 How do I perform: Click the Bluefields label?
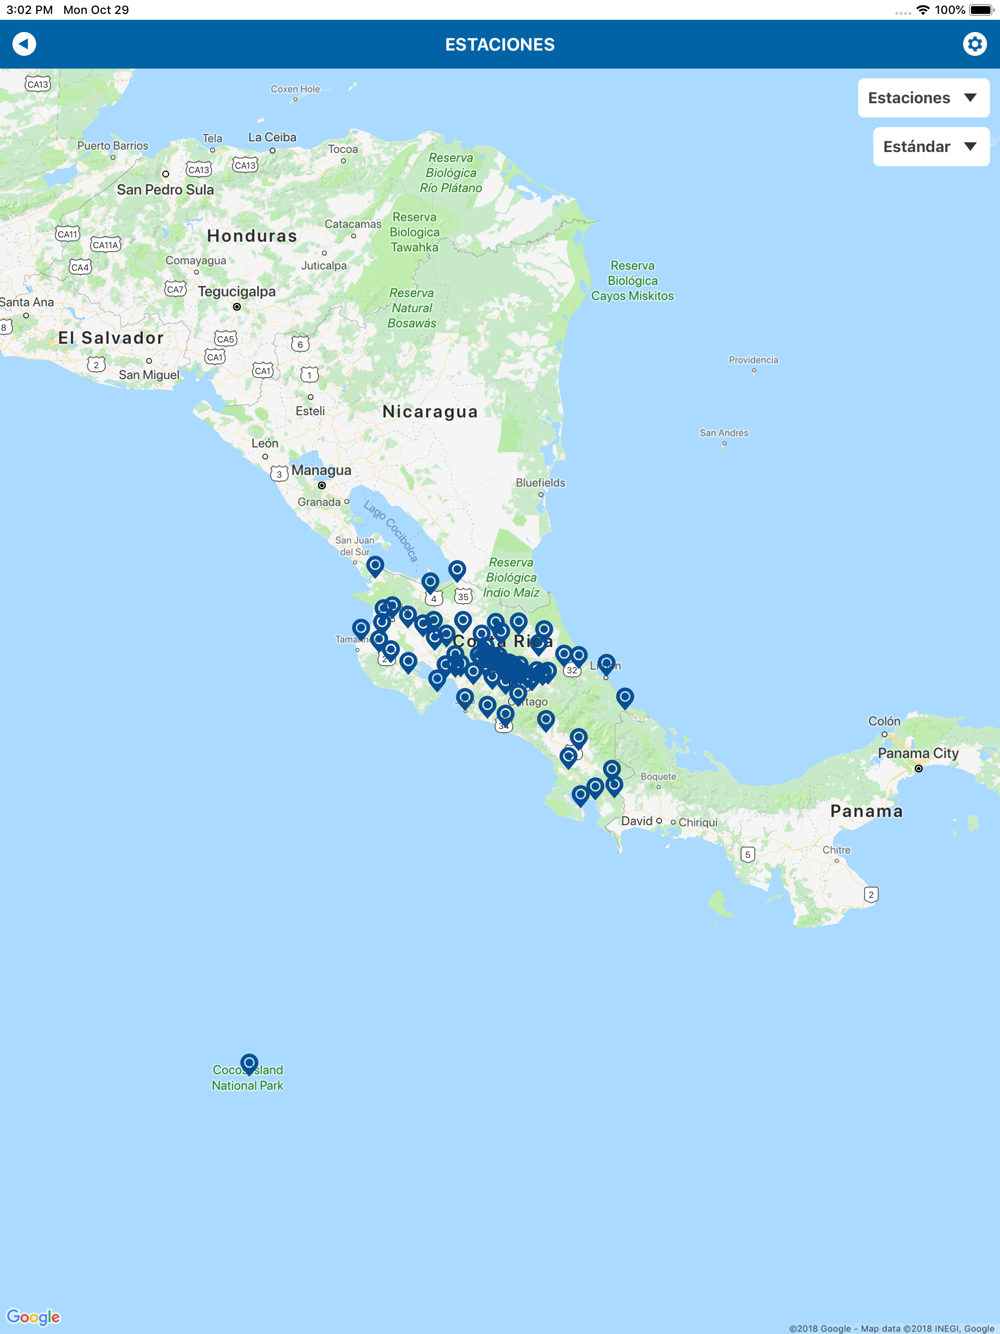(x=540, y=482)
